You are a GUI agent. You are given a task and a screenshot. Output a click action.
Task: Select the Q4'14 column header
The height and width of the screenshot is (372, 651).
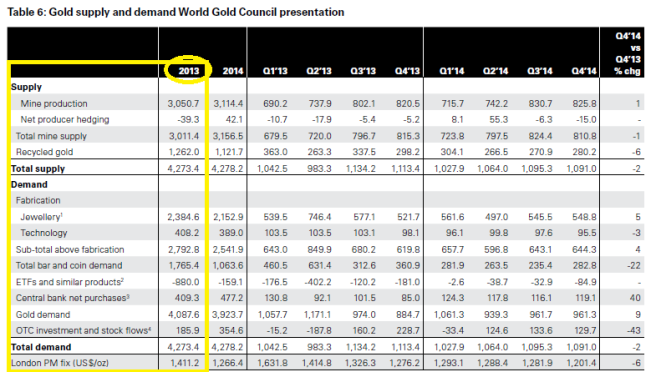(x=584, y=71)
